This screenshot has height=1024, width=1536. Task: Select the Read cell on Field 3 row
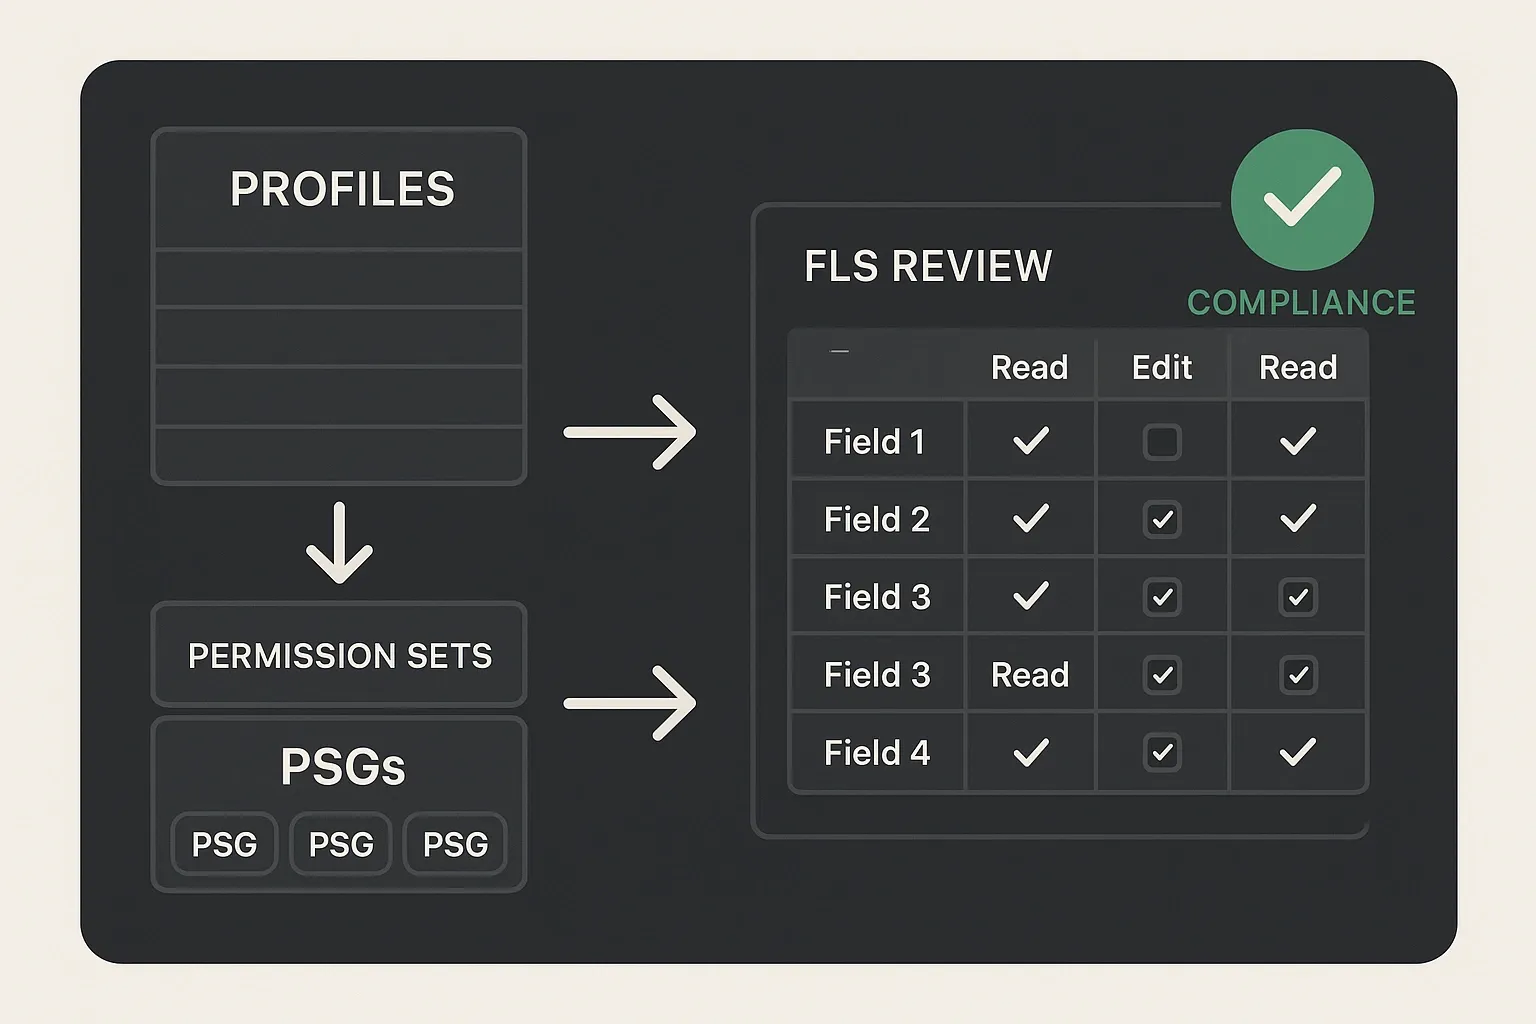point(1030,675)
